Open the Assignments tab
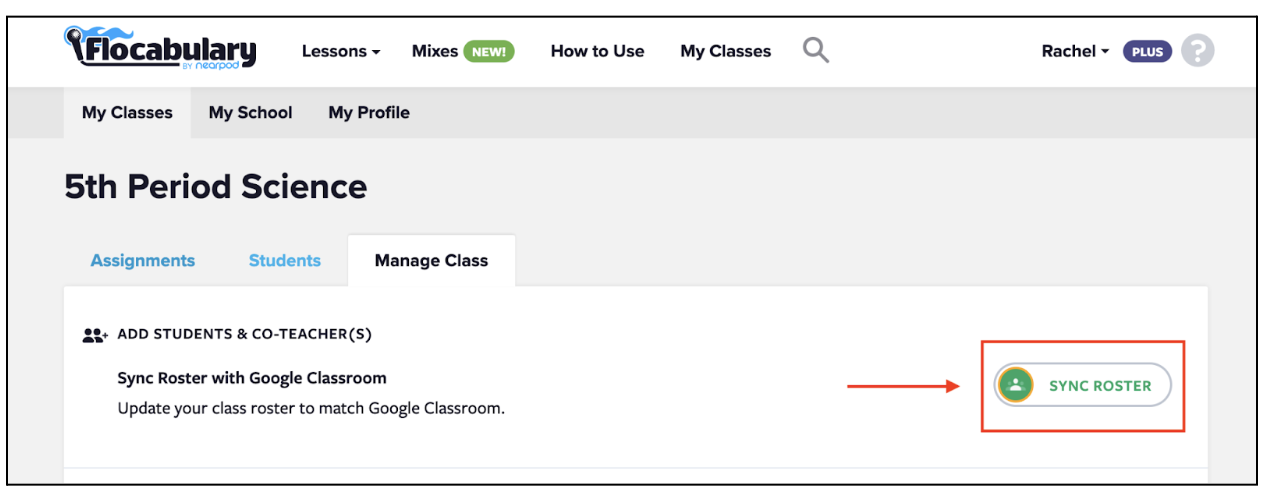The height and width of the screenshot is (496, 1266). (143, 260)
